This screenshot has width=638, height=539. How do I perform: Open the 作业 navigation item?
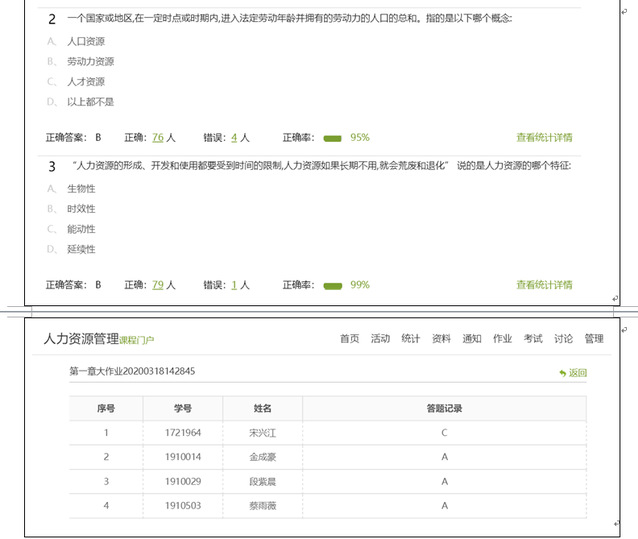pyautogui.click(x=502, y=339)
